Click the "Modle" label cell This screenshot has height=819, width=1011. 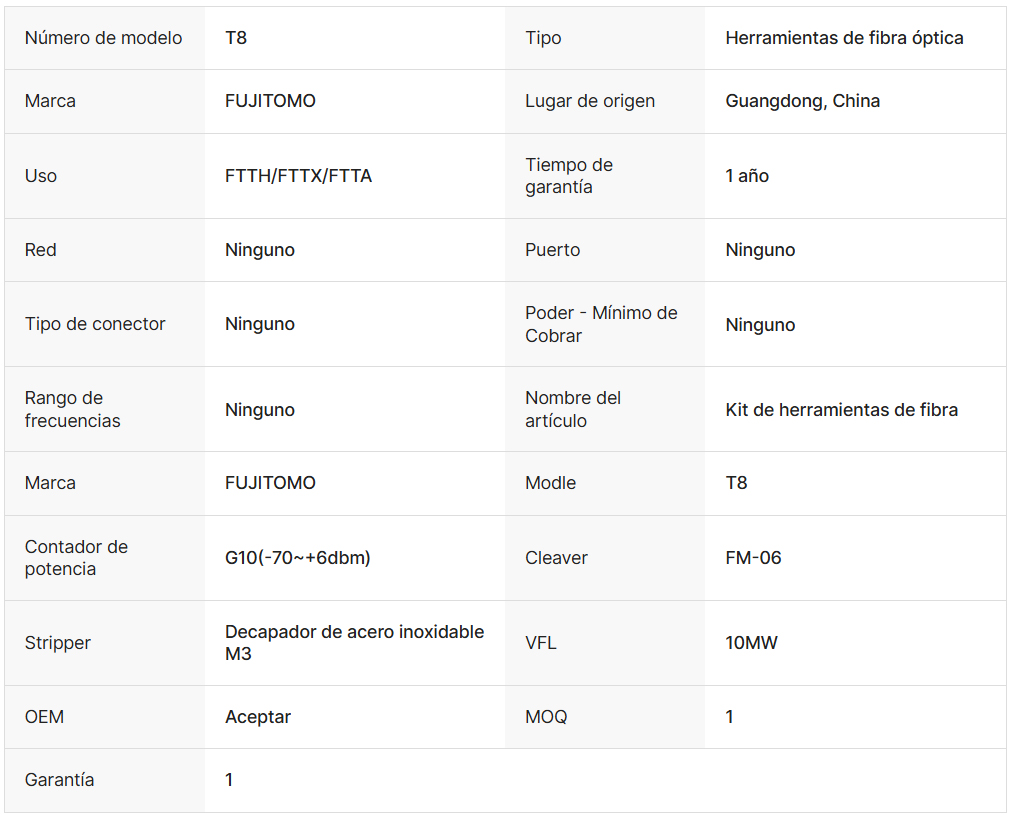point(550,483)
